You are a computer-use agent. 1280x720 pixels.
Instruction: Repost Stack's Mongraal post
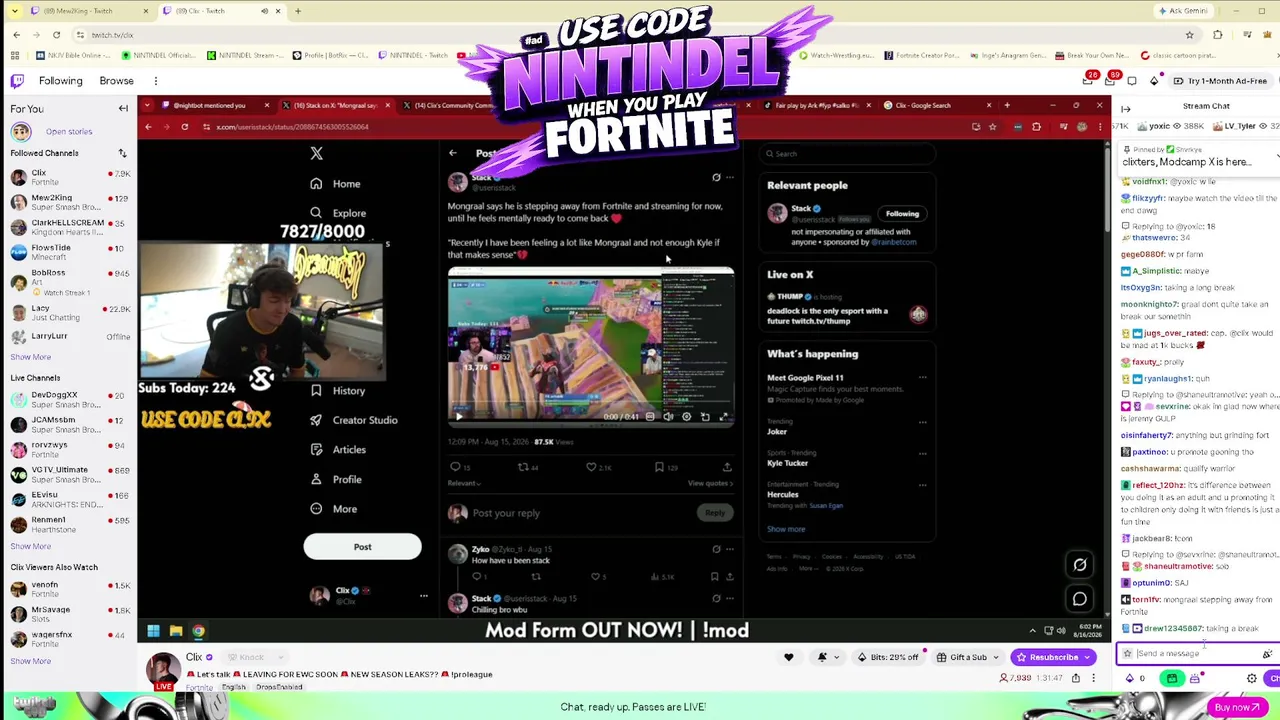[x=523, y=467]
